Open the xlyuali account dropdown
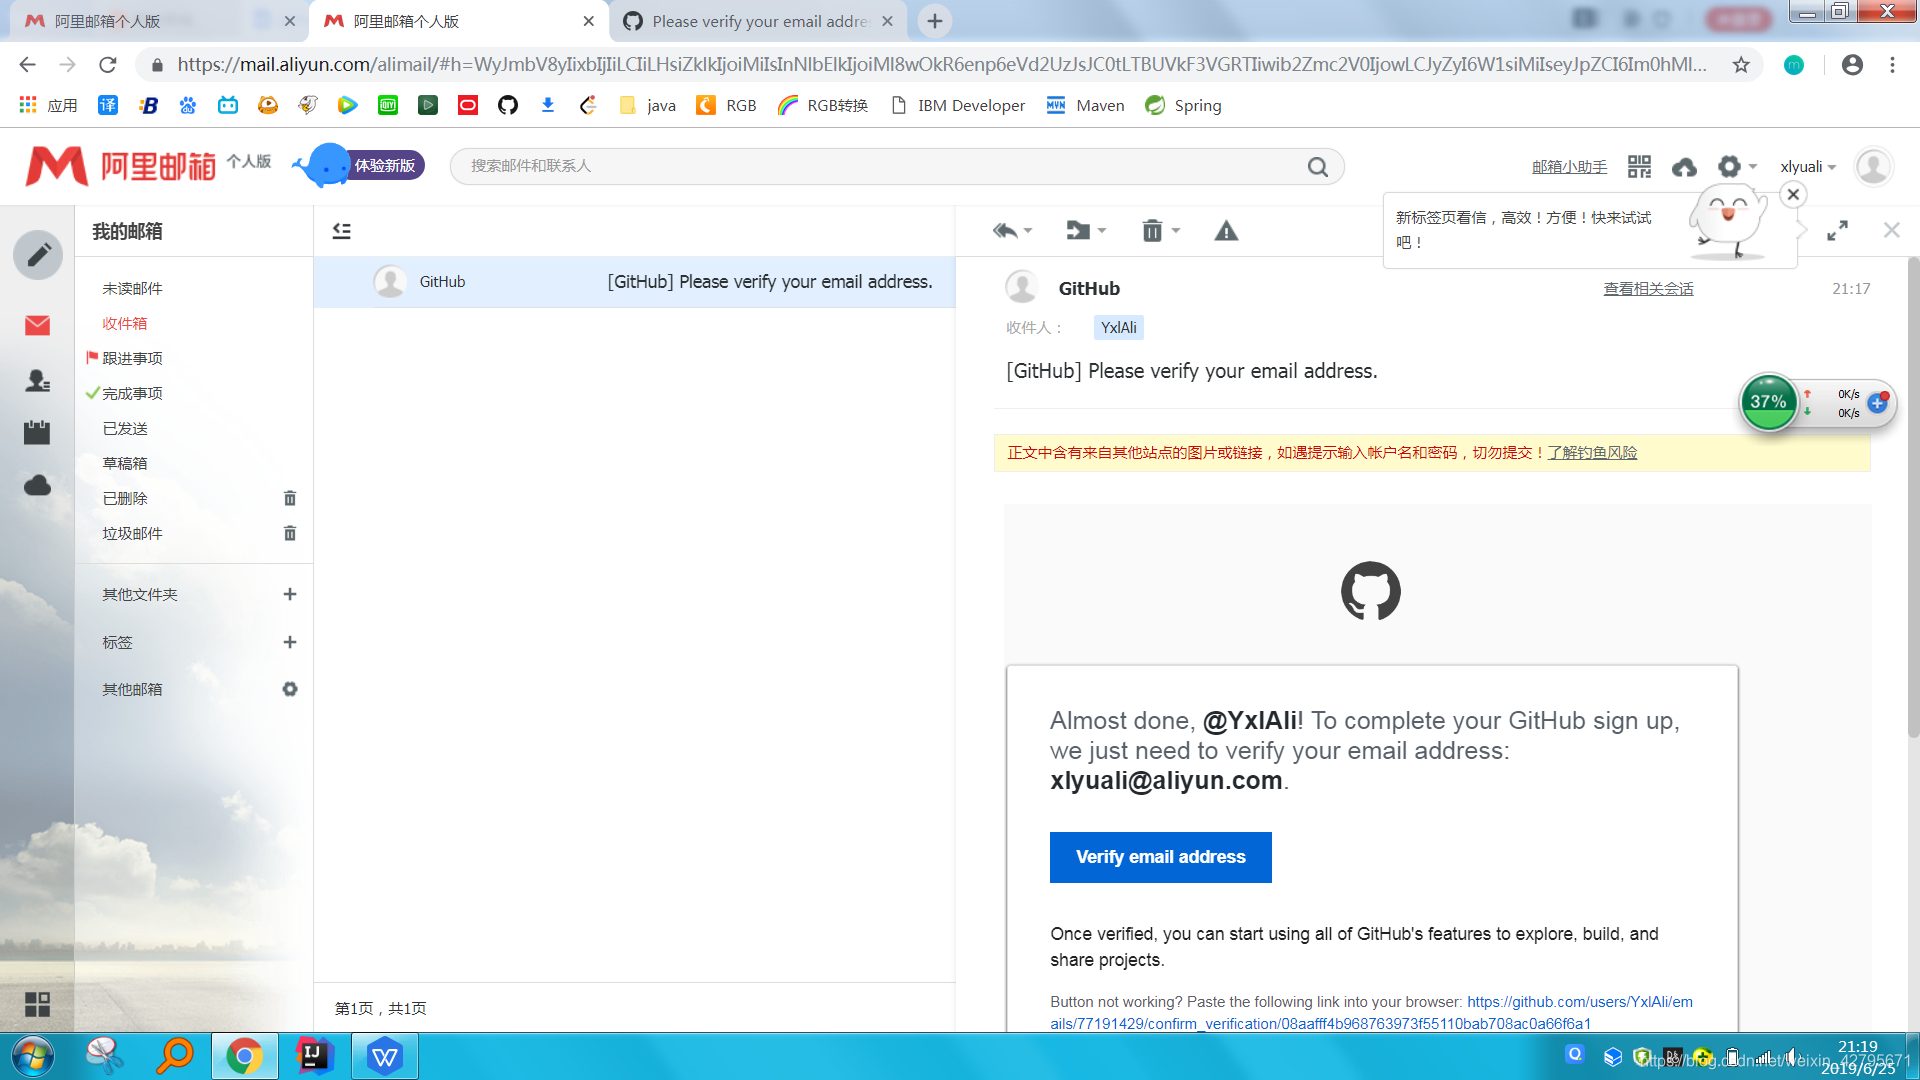1920x1080 pixels. pyautogui.click(x=1808, y=167)
